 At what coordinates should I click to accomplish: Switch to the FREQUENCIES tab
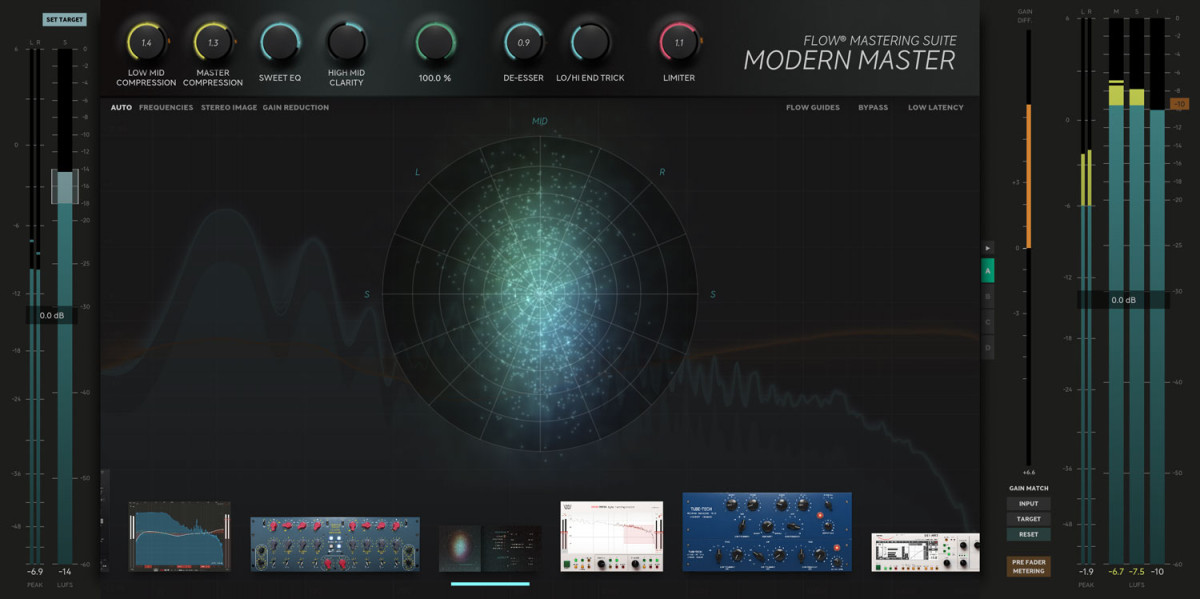click(166, 107)
